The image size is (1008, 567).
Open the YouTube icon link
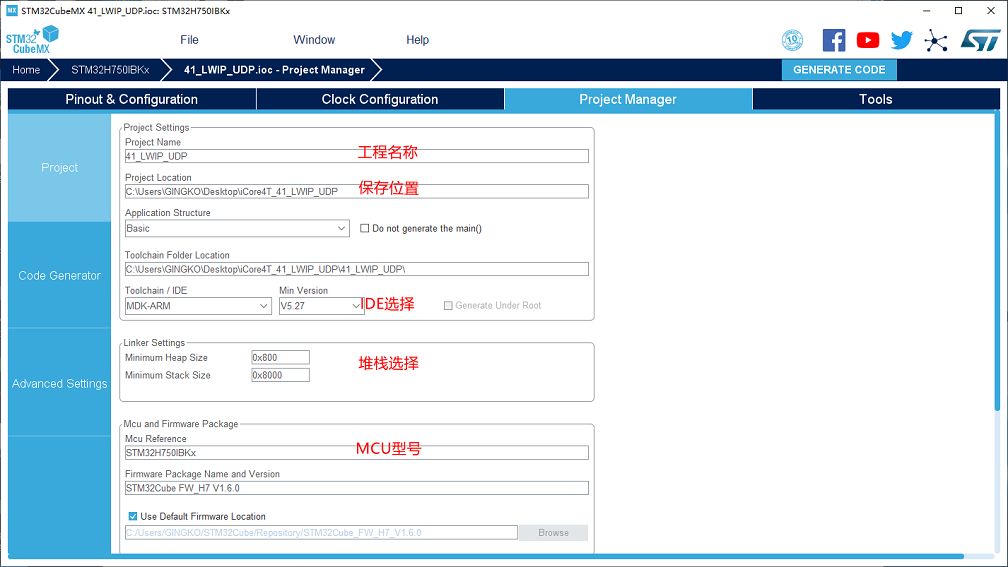[x=868, y=40]
